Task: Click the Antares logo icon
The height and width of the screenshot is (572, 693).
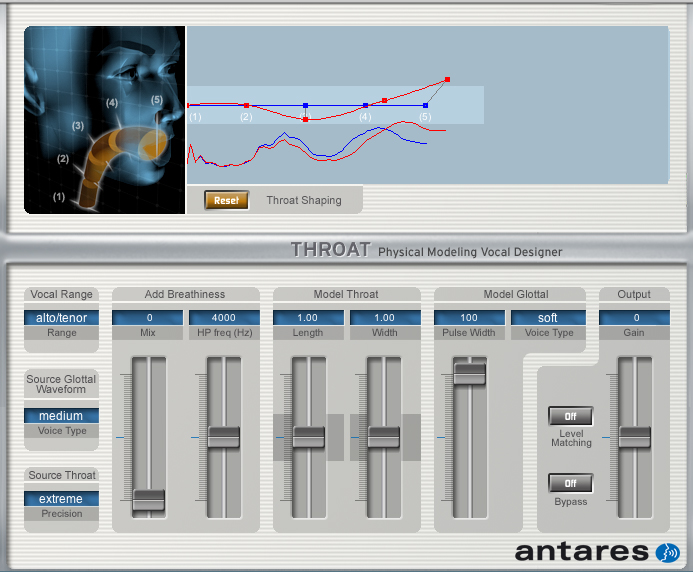Action: [x=666, y=552]
